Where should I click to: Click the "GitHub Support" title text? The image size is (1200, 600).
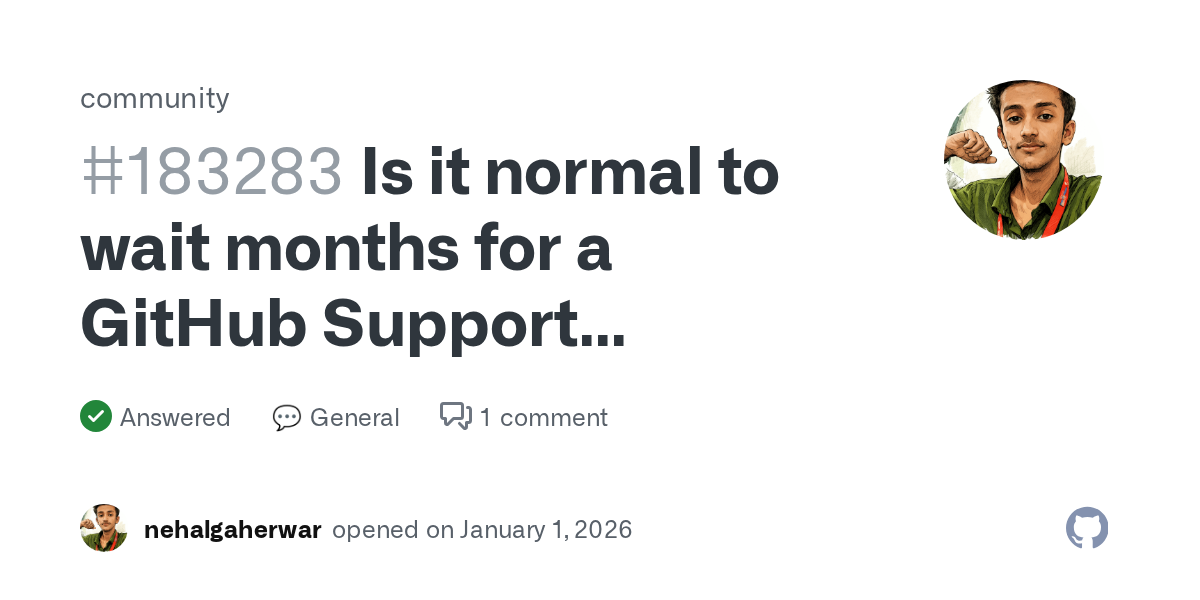pos(330,326)
